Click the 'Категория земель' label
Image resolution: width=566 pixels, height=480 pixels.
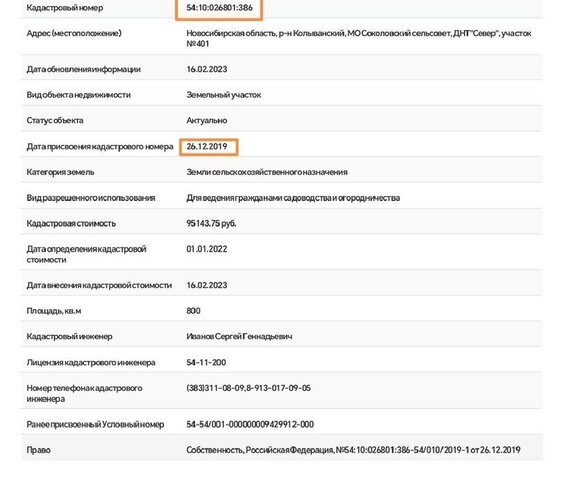click(60, 172)
